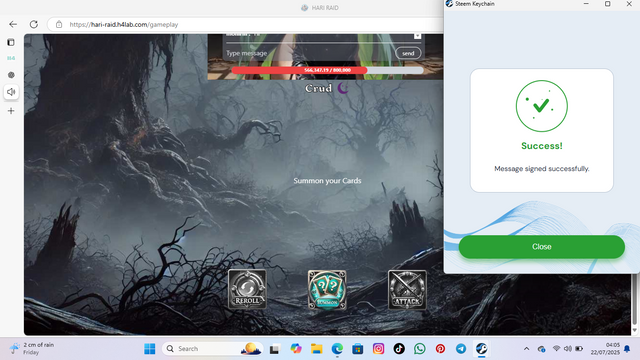This screenshot has width=640, height=360.
Task: Open the Wi-Fi network tray icon
Action: tap(556, 349)
